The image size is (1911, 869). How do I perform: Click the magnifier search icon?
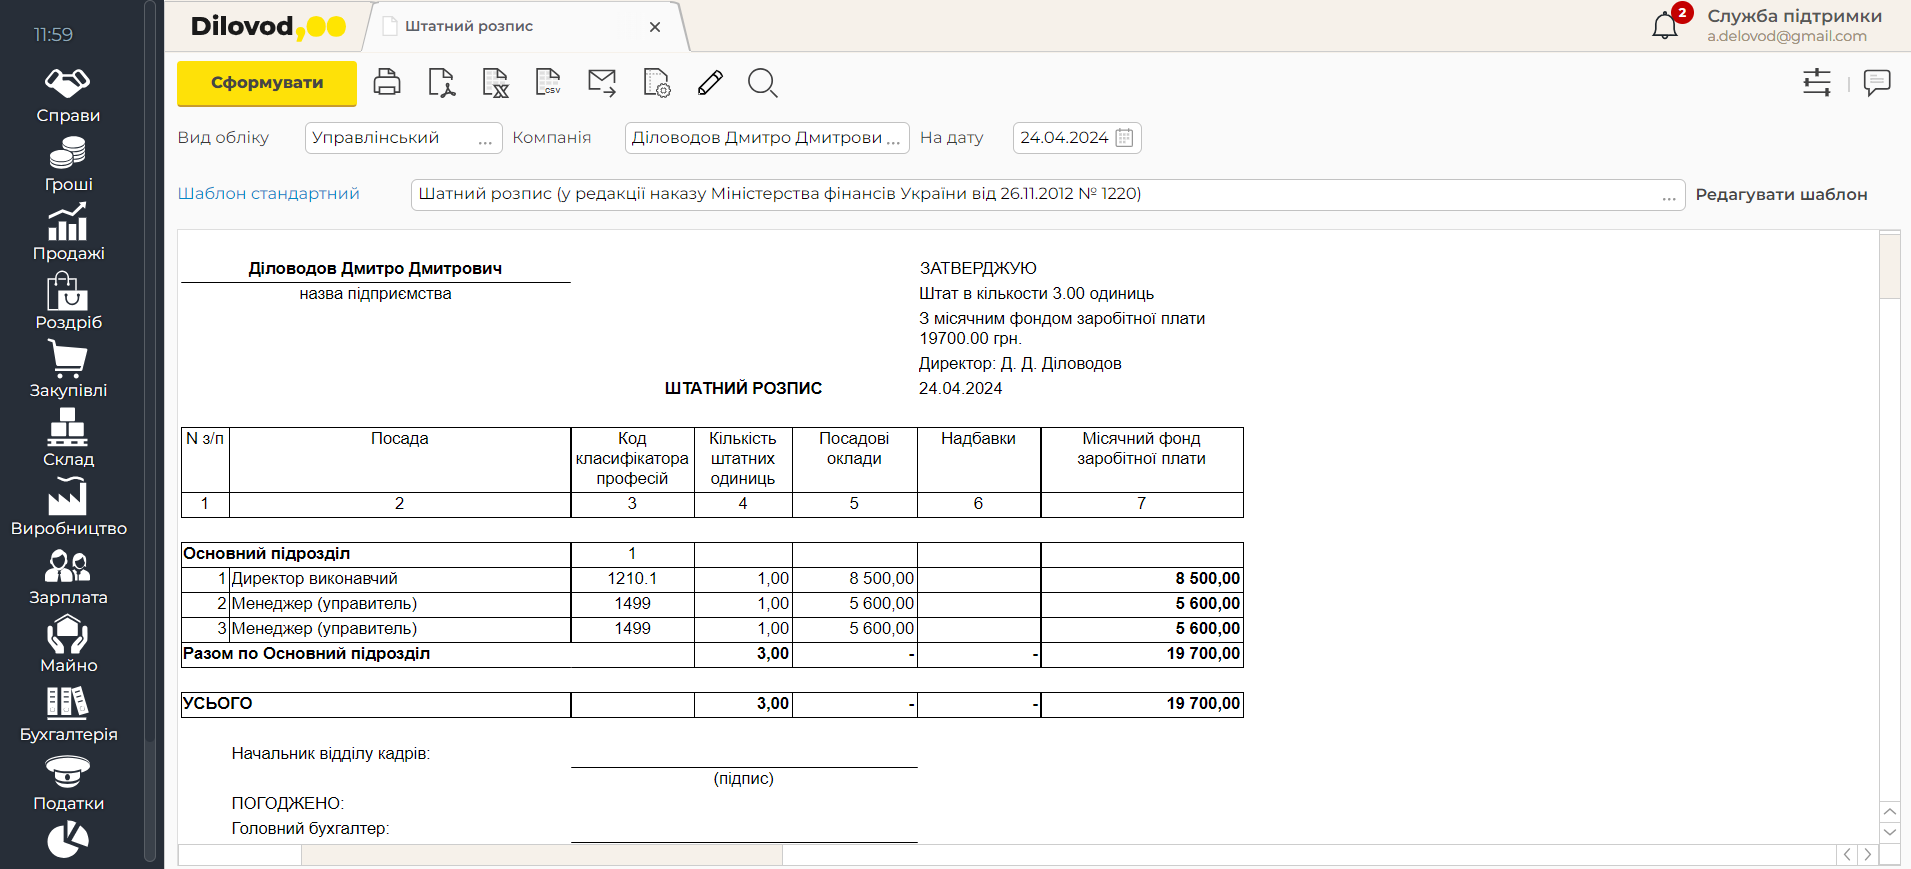[x=762, y=82]
